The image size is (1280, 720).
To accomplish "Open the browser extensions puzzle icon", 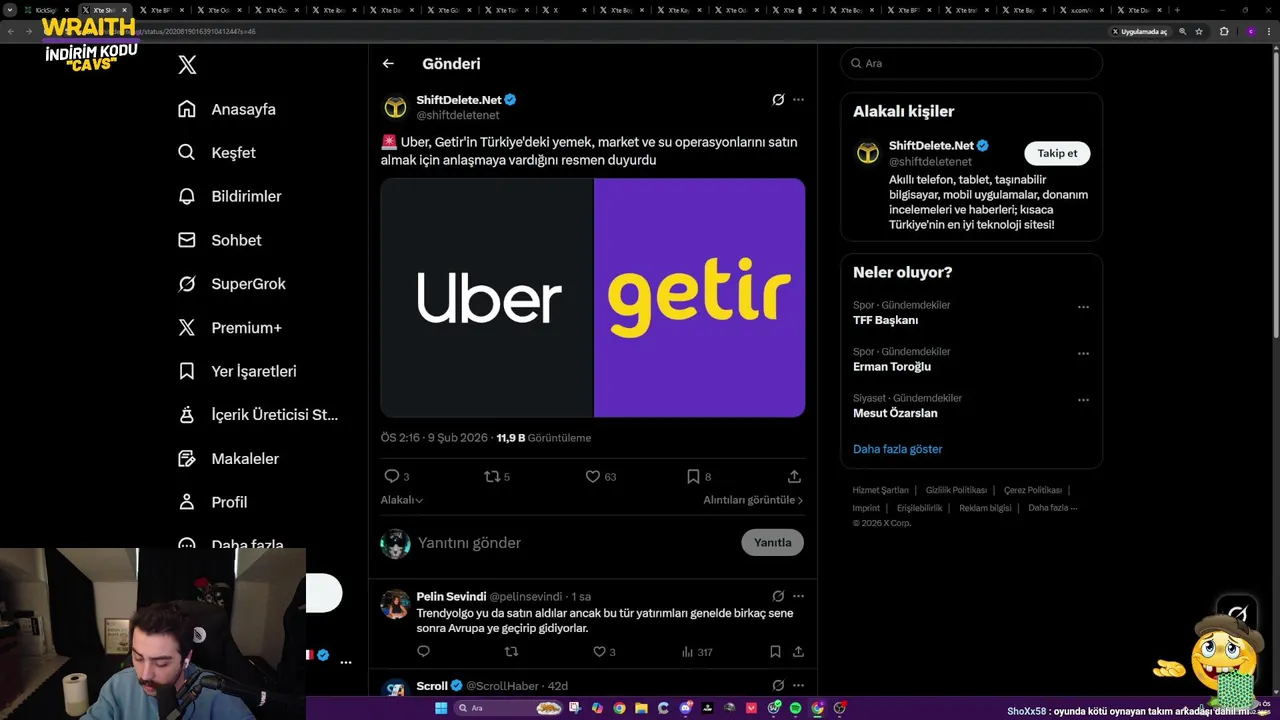I will (1224, 31).
